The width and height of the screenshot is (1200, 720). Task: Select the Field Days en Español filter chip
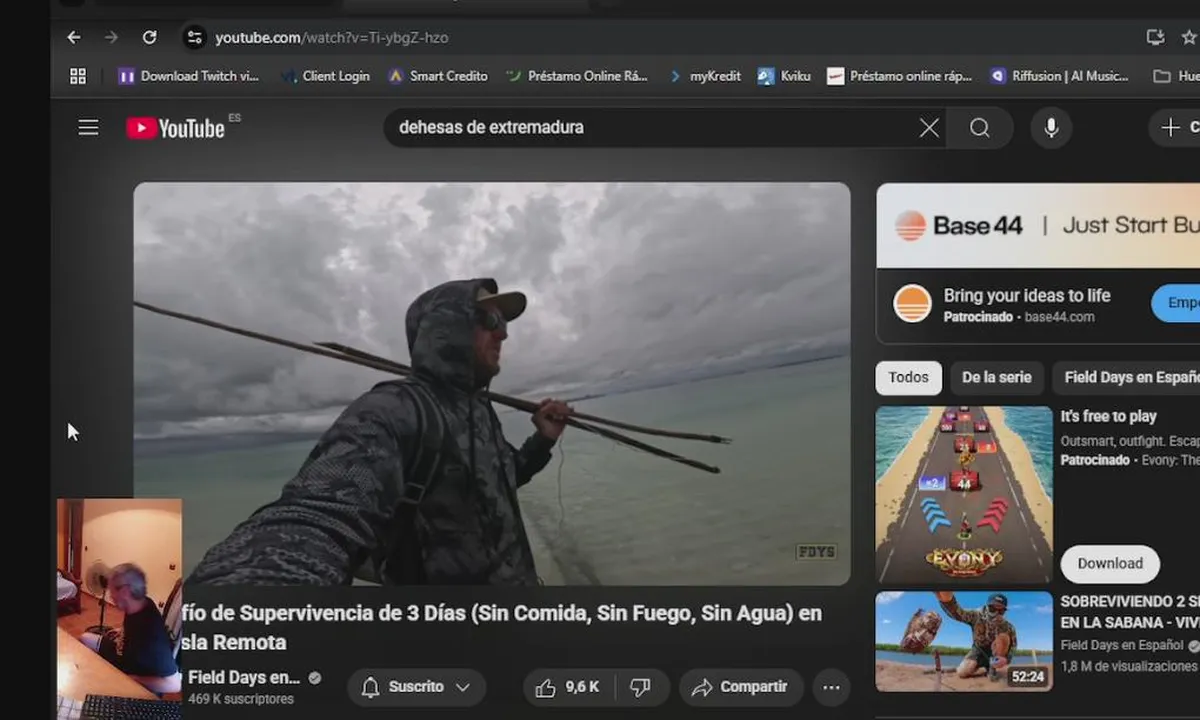click(1127, 377)
